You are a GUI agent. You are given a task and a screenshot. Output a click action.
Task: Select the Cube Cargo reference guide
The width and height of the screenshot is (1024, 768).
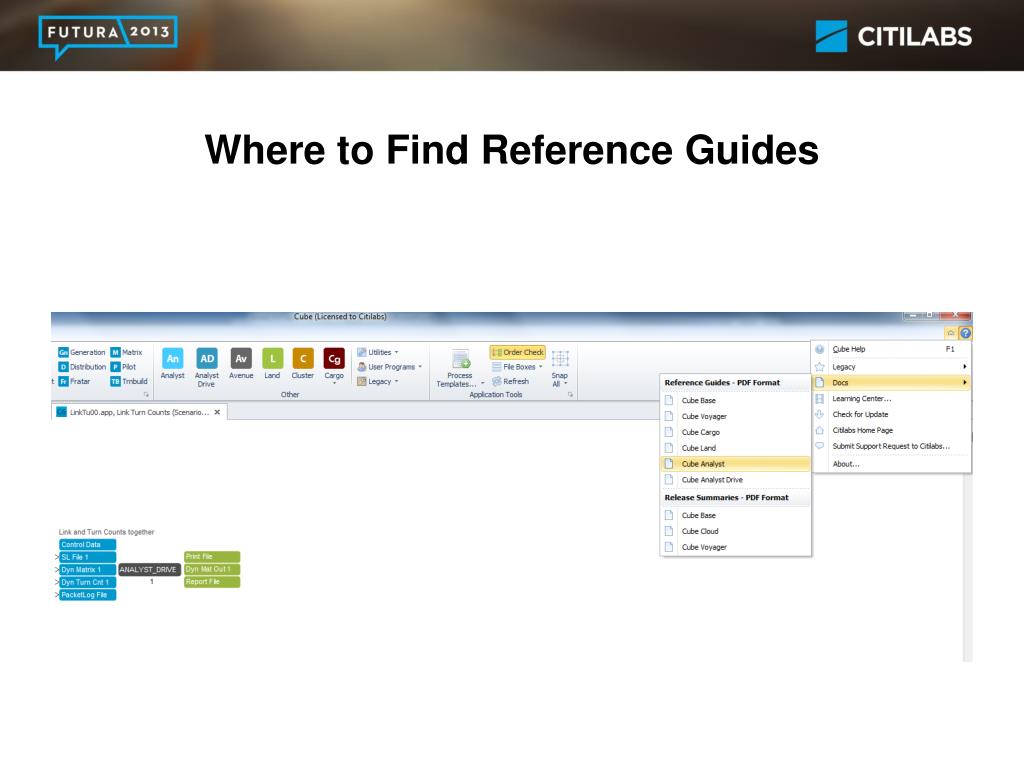(735, 432)
